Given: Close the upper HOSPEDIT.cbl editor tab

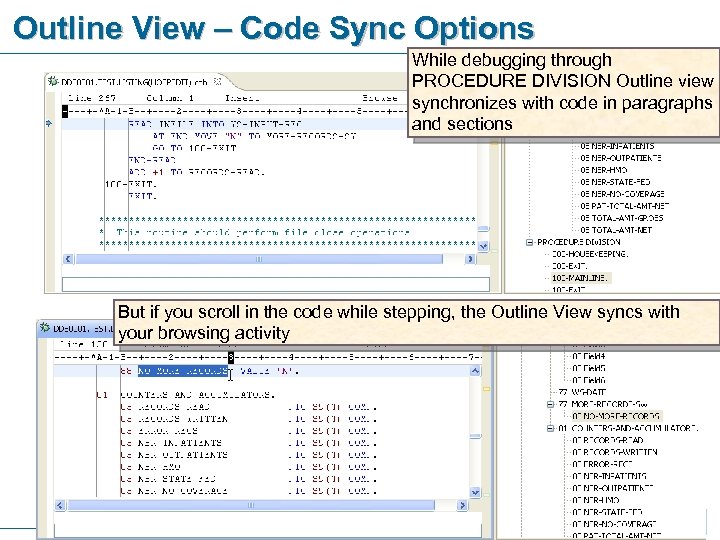Looking at the screenshot, I should pyautogui.click(x=218, y=82).
